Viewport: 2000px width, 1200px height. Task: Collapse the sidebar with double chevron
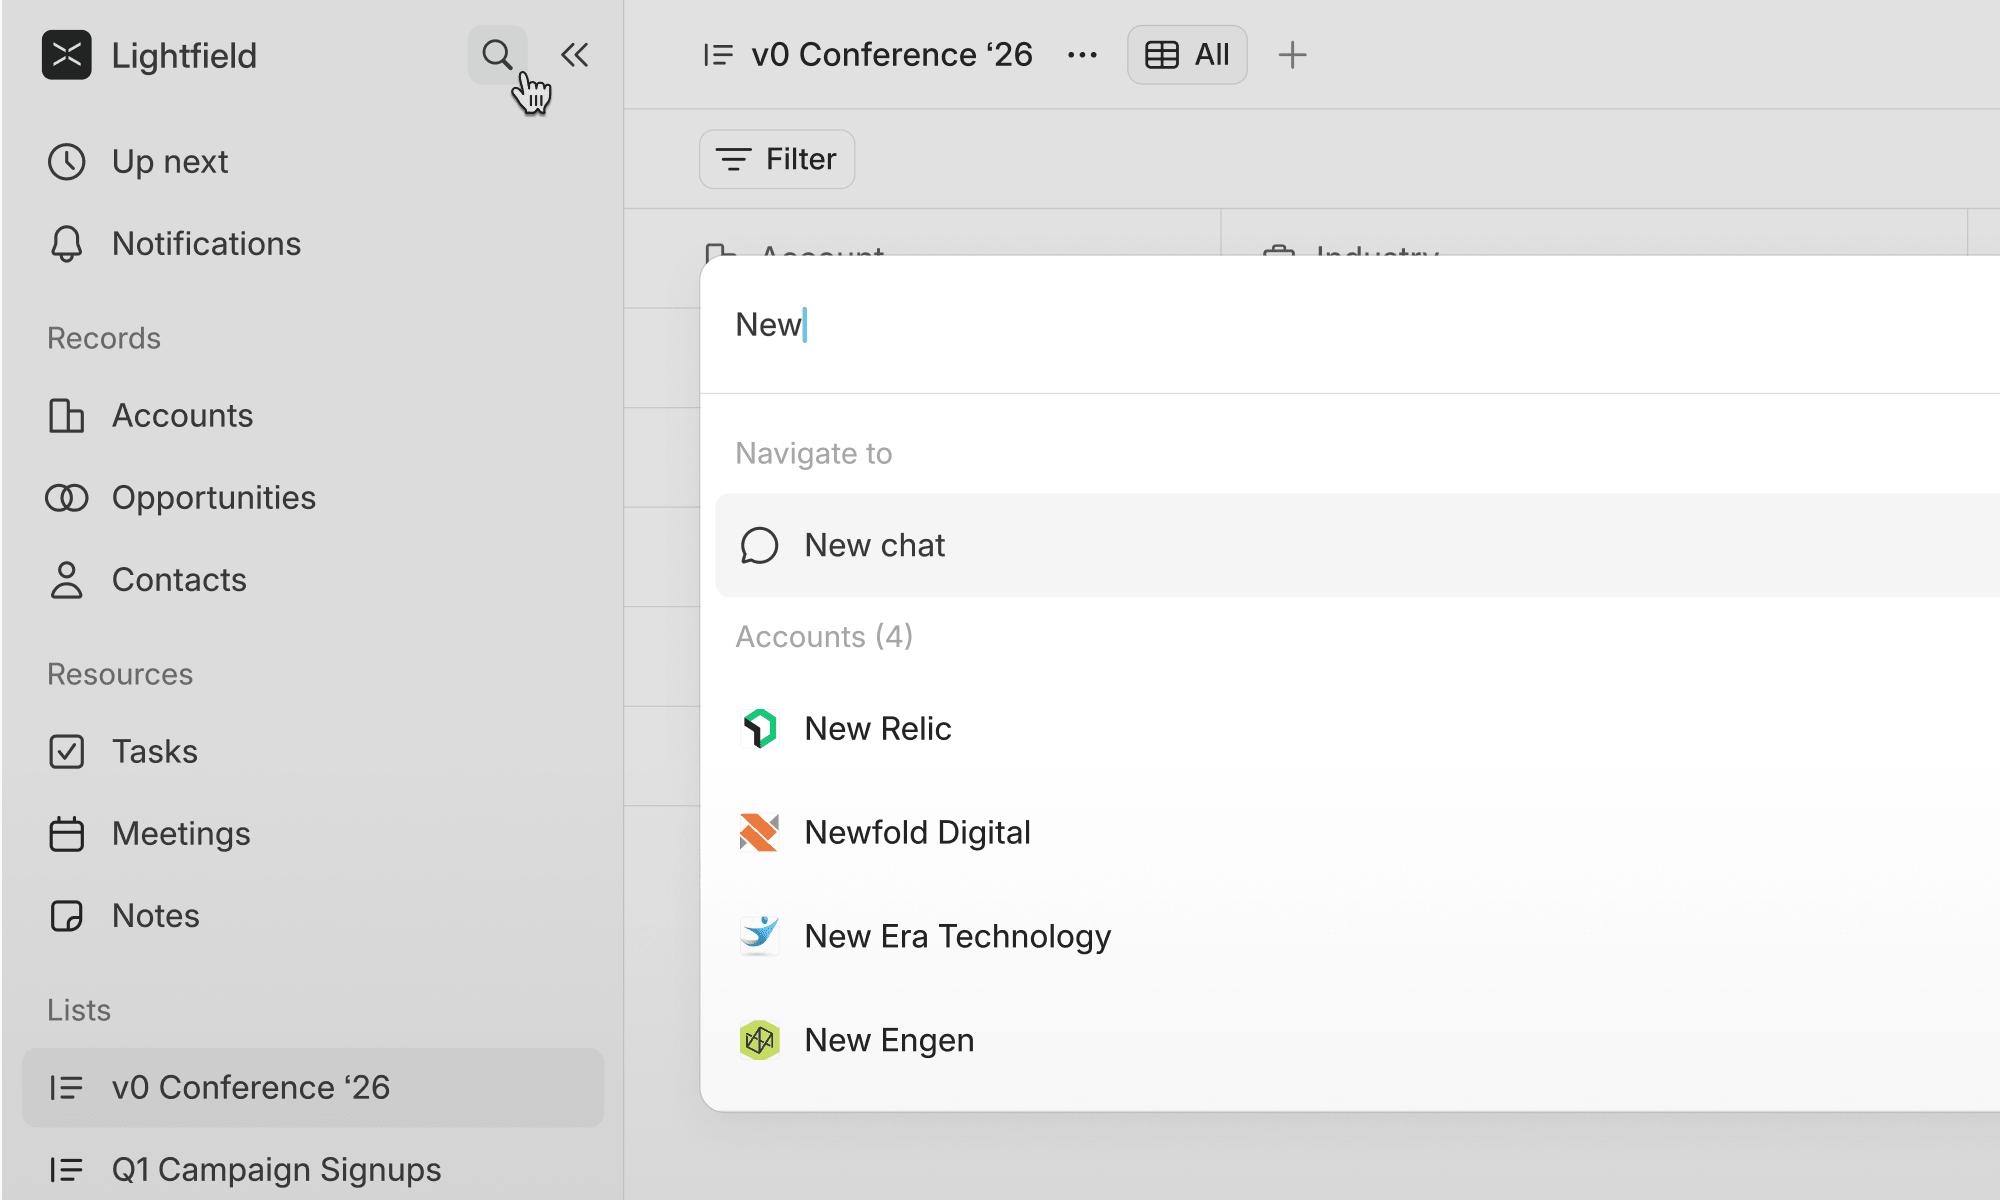(x=574, y=55)
